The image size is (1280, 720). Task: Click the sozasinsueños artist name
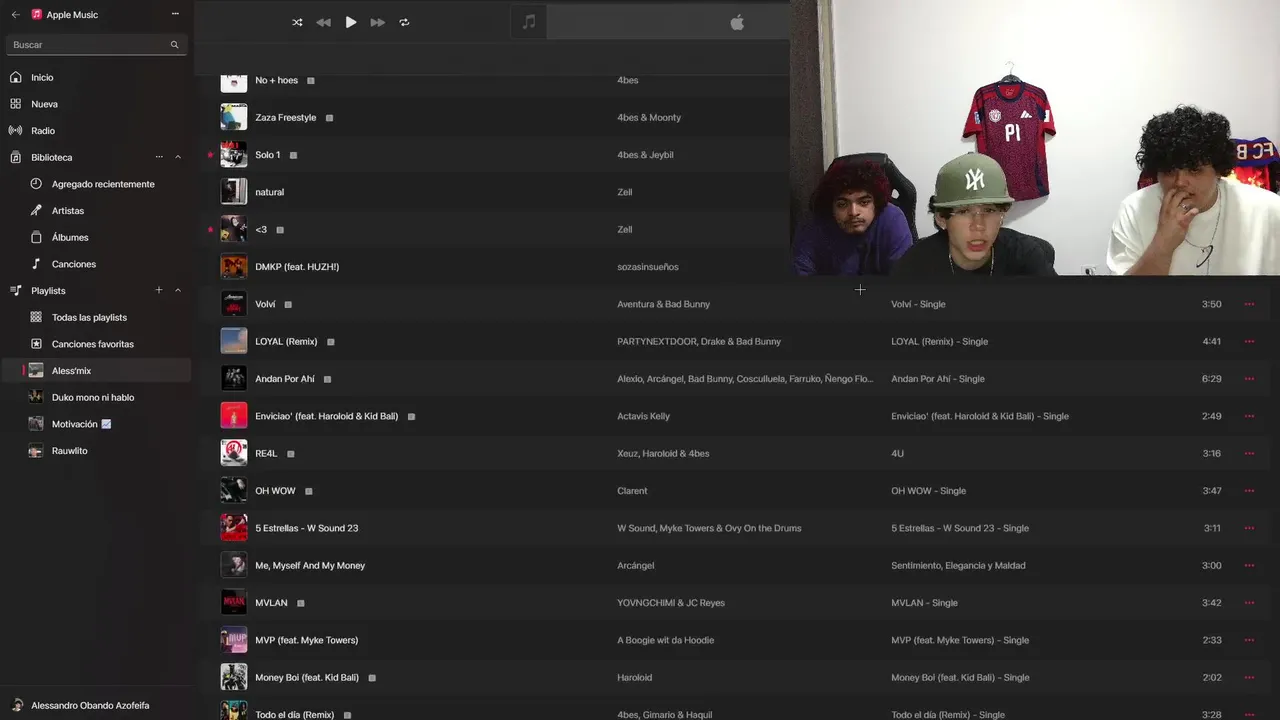[648, 267]
